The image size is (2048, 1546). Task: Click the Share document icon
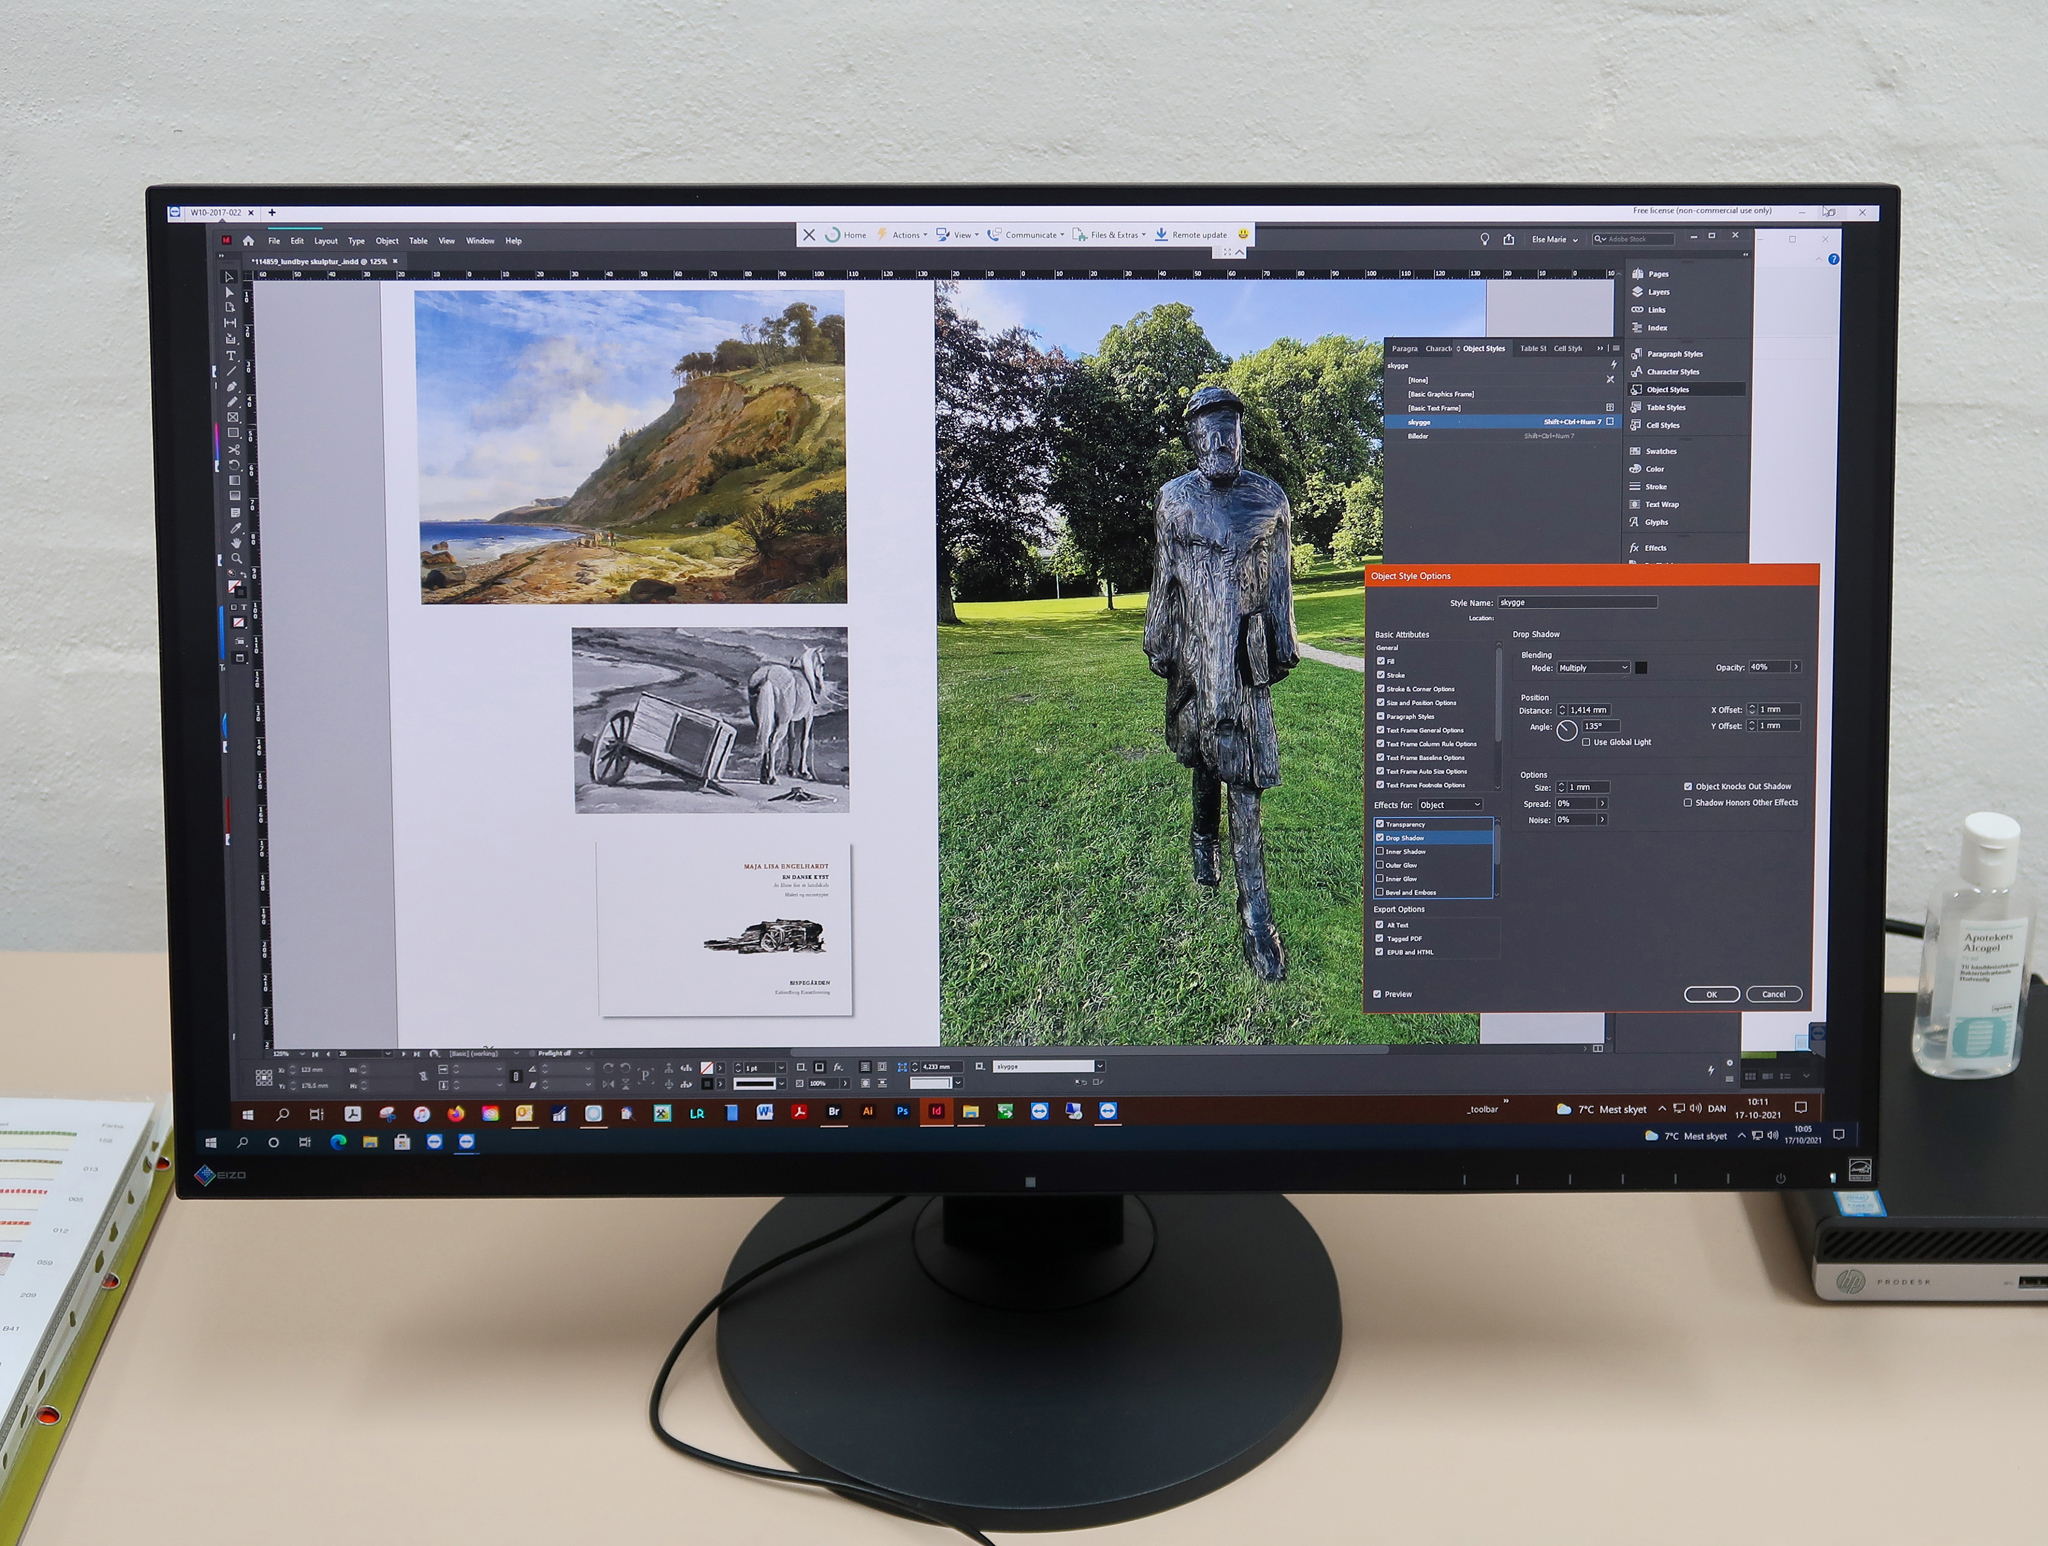1508,239
